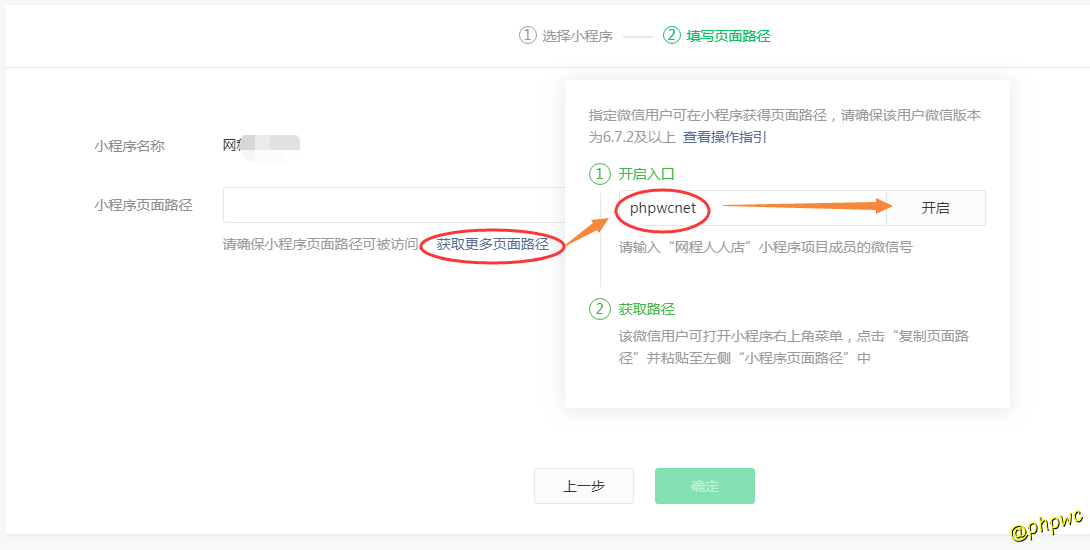The height and width of the screenshot is (550, 1090).
Task: Select the 填写页面路径 step label
Action: (728, 36)
